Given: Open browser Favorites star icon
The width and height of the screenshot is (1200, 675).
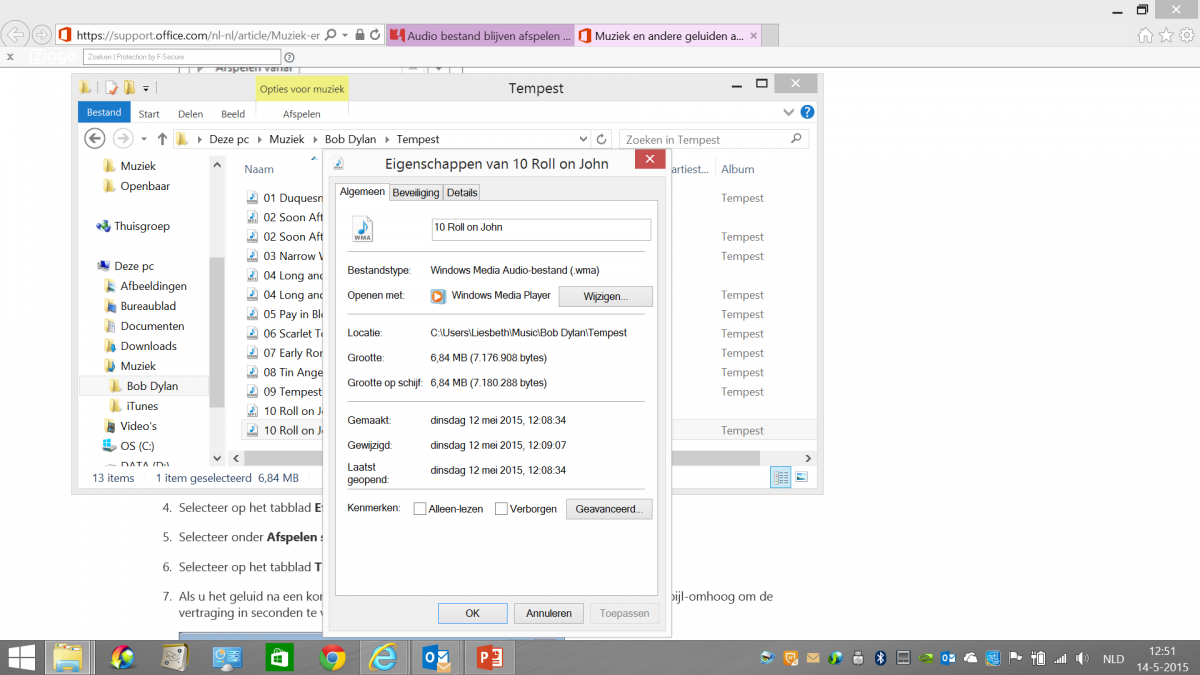Looking at the screenshot, I should click(x=1165, y=35).
